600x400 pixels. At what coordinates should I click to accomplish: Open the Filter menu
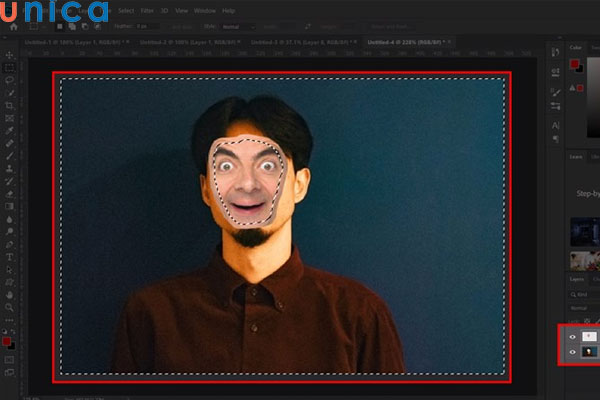pyautogui.click(x=147, y=10)
